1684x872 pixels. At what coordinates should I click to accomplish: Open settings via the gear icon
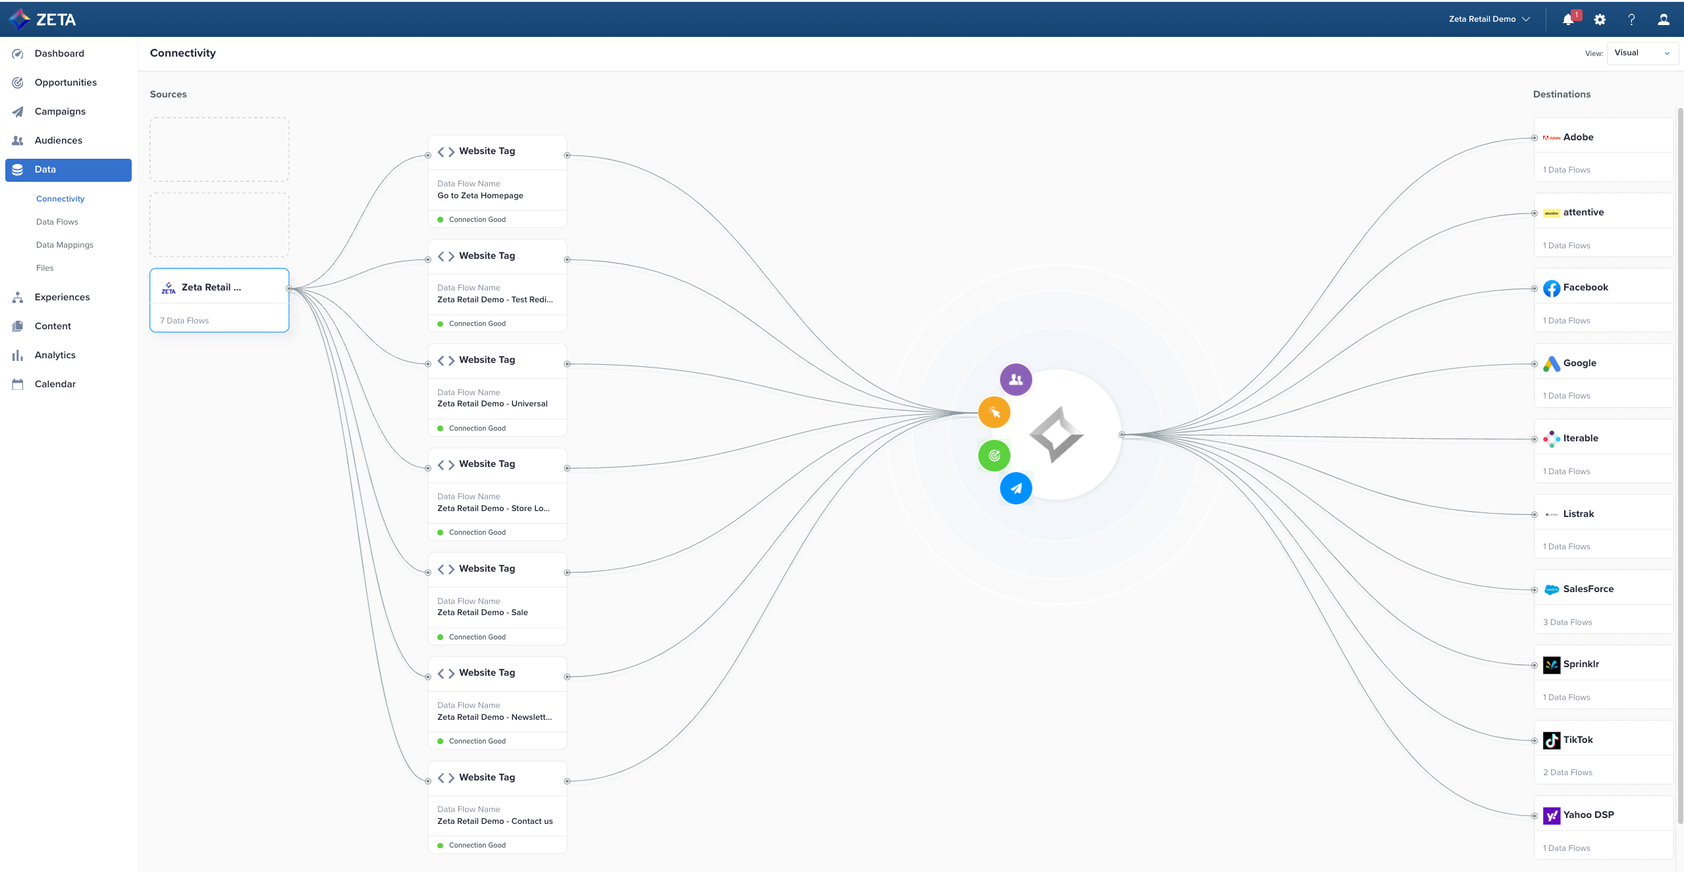(x=1600, y=20)
